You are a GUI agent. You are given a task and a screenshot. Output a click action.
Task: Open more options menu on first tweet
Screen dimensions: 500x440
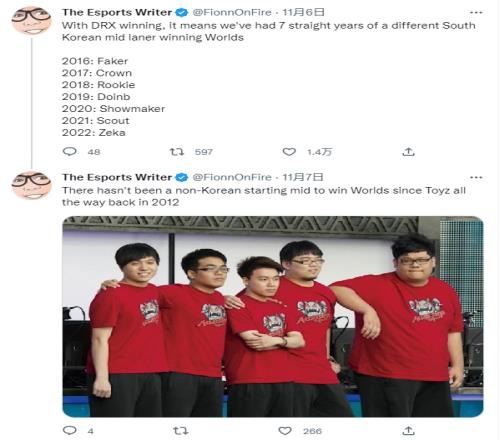point(476,13)
